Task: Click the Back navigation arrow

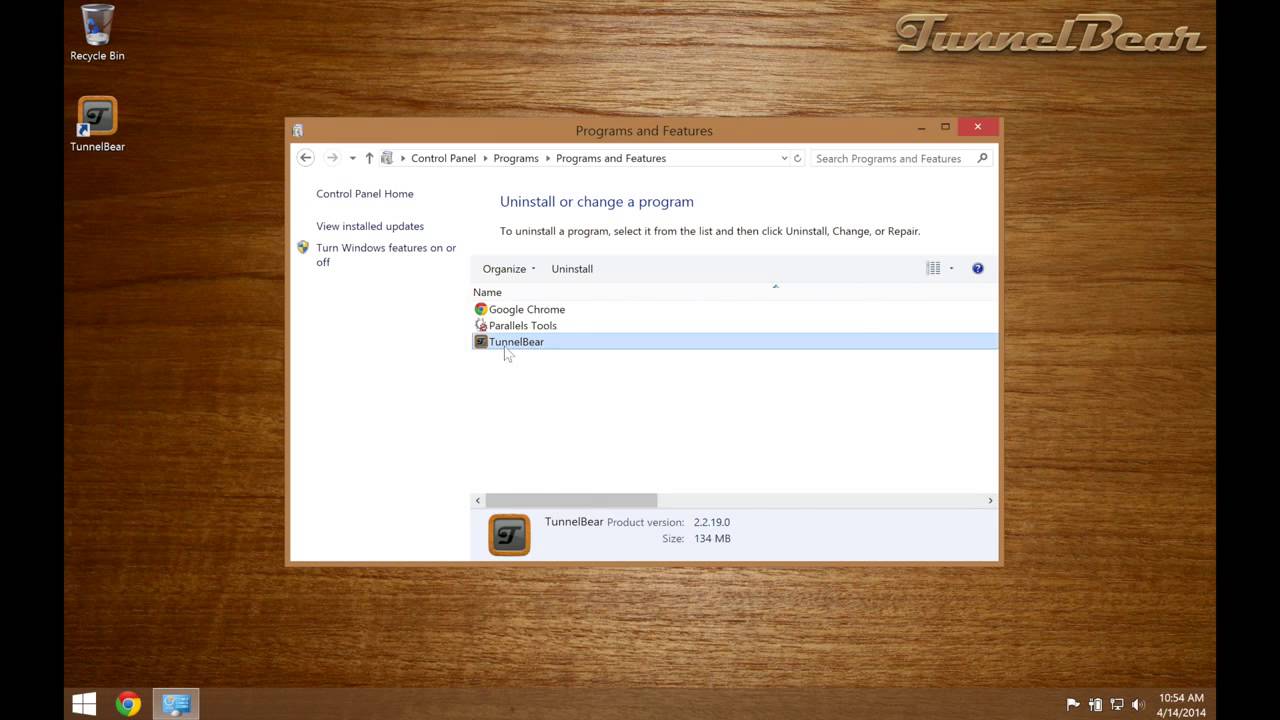Action: click(x=306, y=158)
